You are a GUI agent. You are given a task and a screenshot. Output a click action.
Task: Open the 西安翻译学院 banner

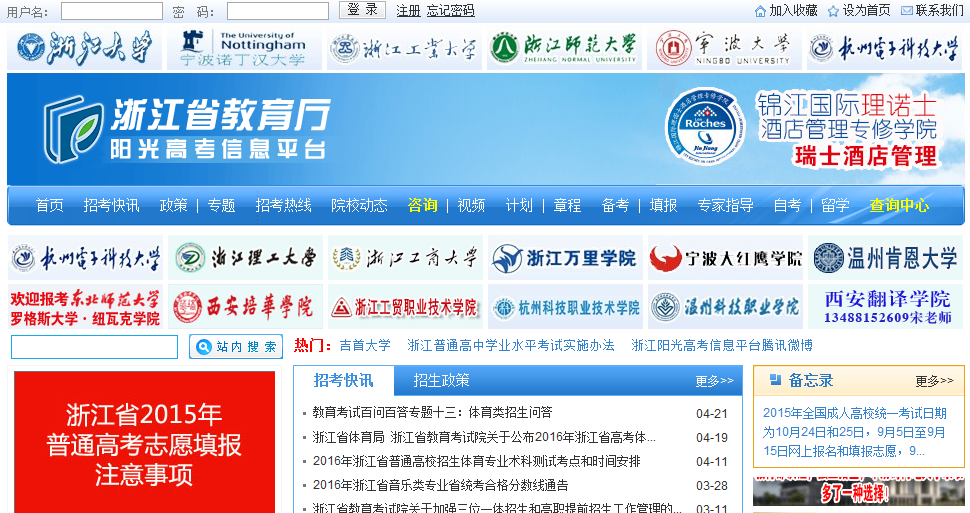point(885,307)
